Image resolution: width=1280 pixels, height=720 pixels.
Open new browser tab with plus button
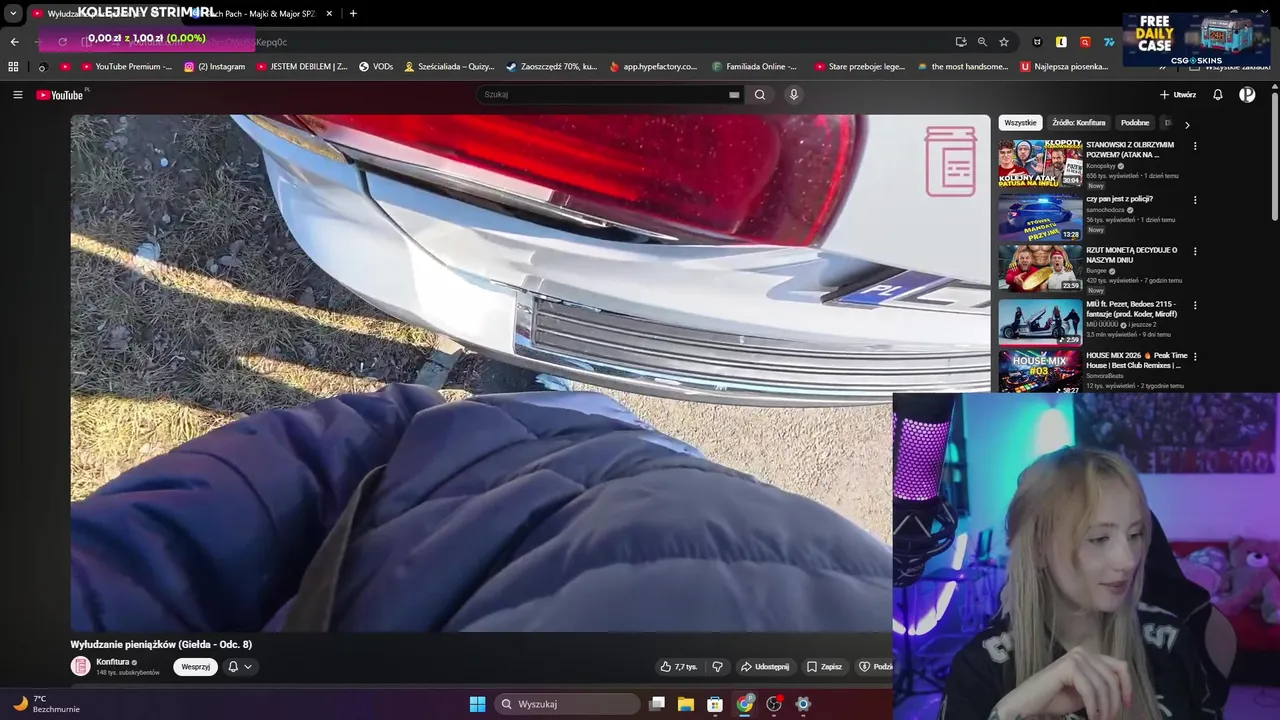pyautogui.click(x=353, y=13)
